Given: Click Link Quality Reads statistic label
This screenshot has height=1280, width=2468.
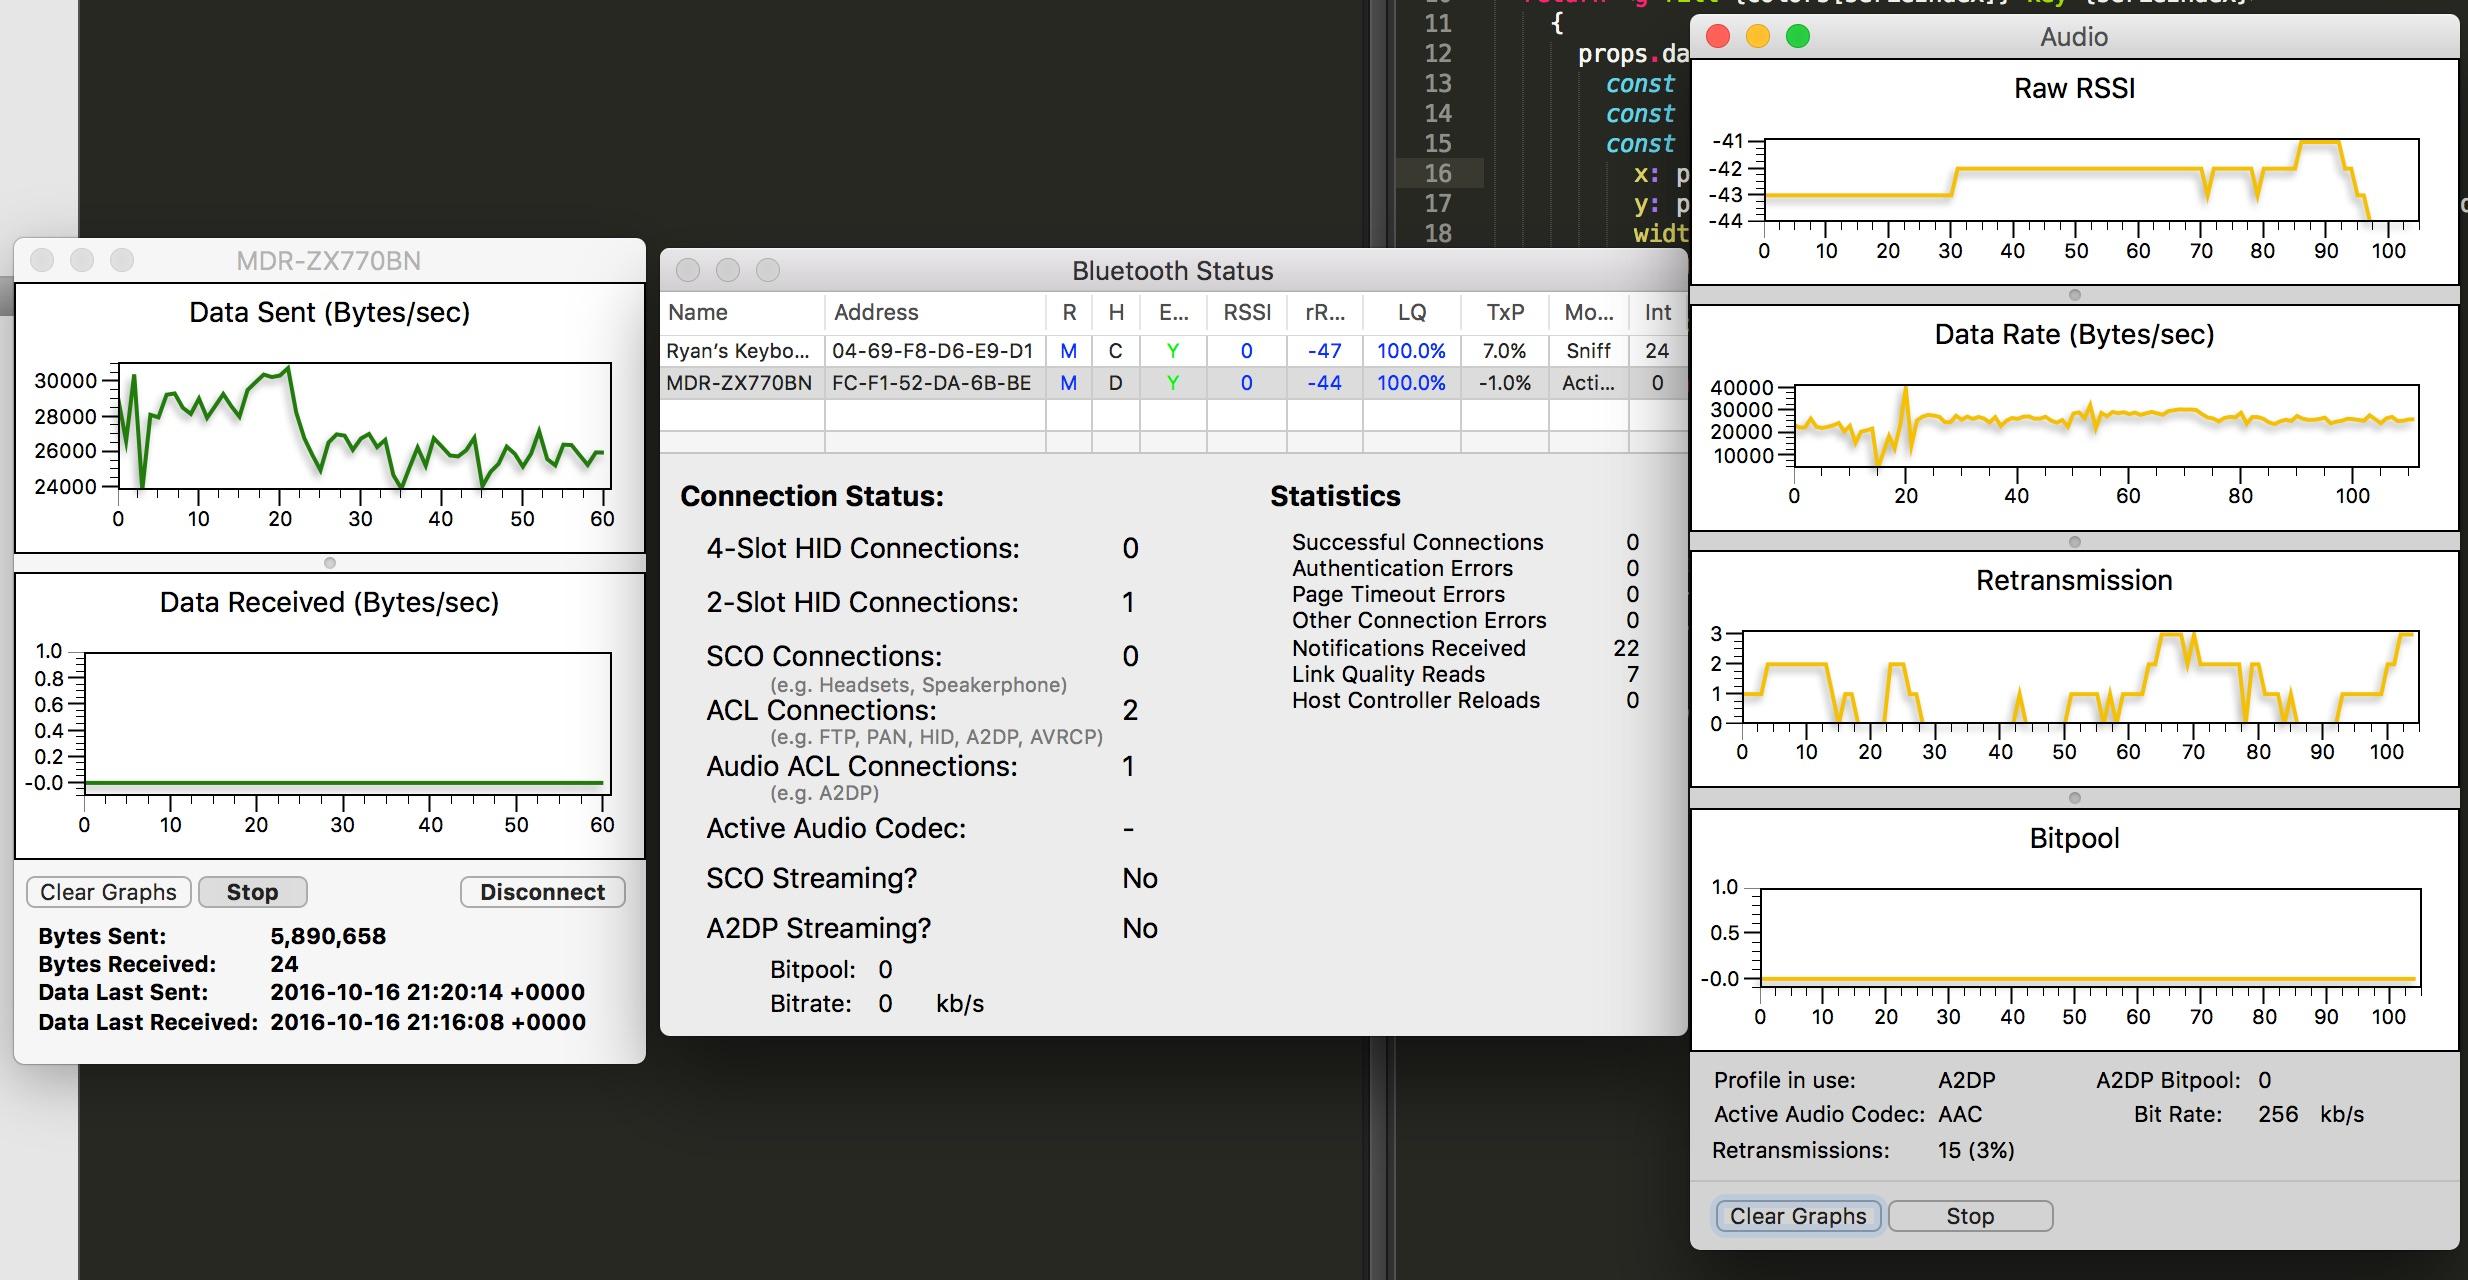Looking at the screenshot, I should (1388, 675).
